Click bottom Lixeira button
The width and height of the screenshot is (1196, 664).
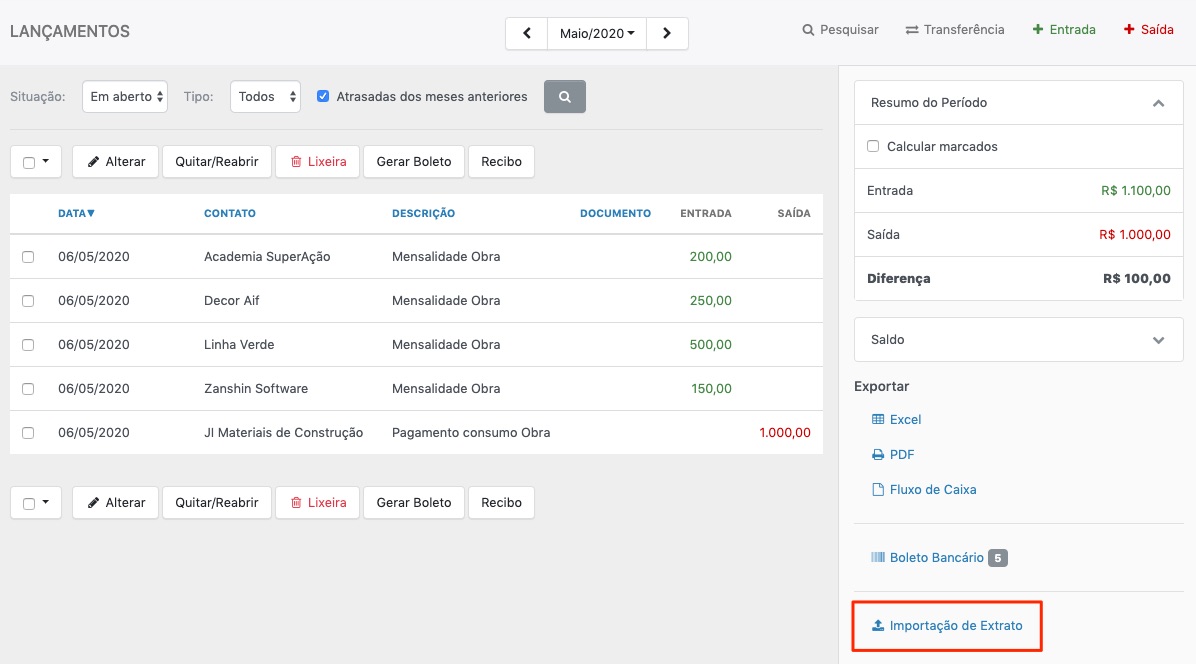tap(317, 502)
